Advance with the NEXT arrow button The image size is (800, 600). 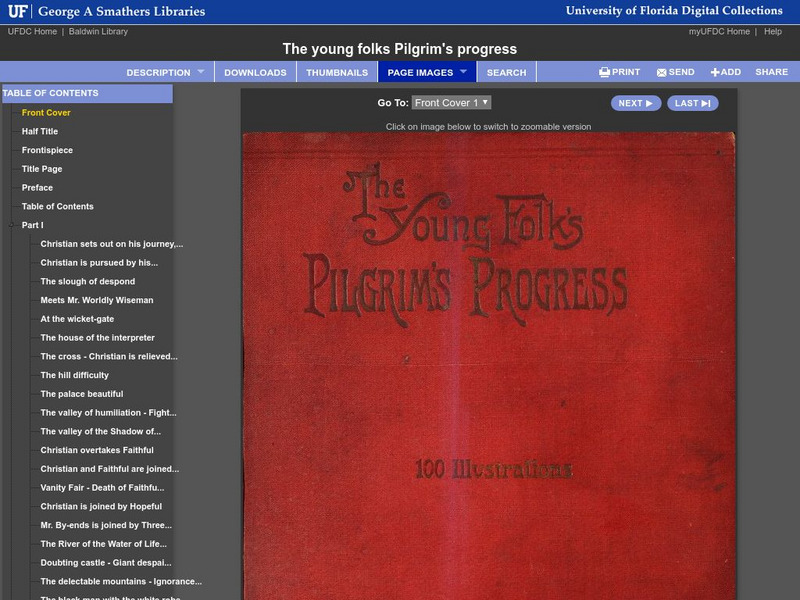coord(634,103)
